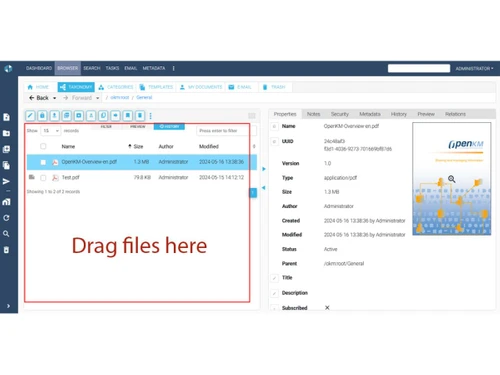500x375 pixels.
Task: Switch to the MY DOCUMENTS tab
Action: click(201, 87)
